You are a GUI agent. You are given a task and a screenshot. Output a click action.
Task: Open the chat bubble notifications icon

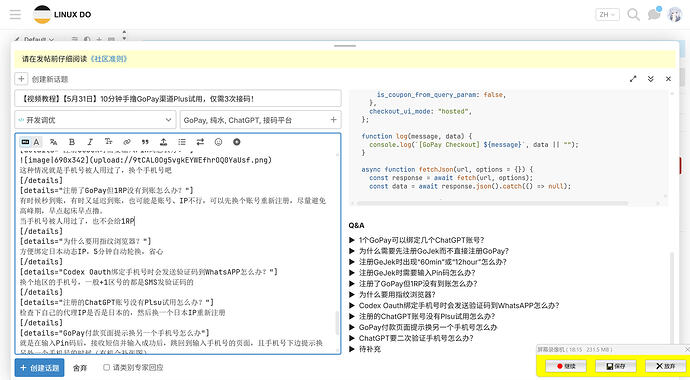point(654,15)
